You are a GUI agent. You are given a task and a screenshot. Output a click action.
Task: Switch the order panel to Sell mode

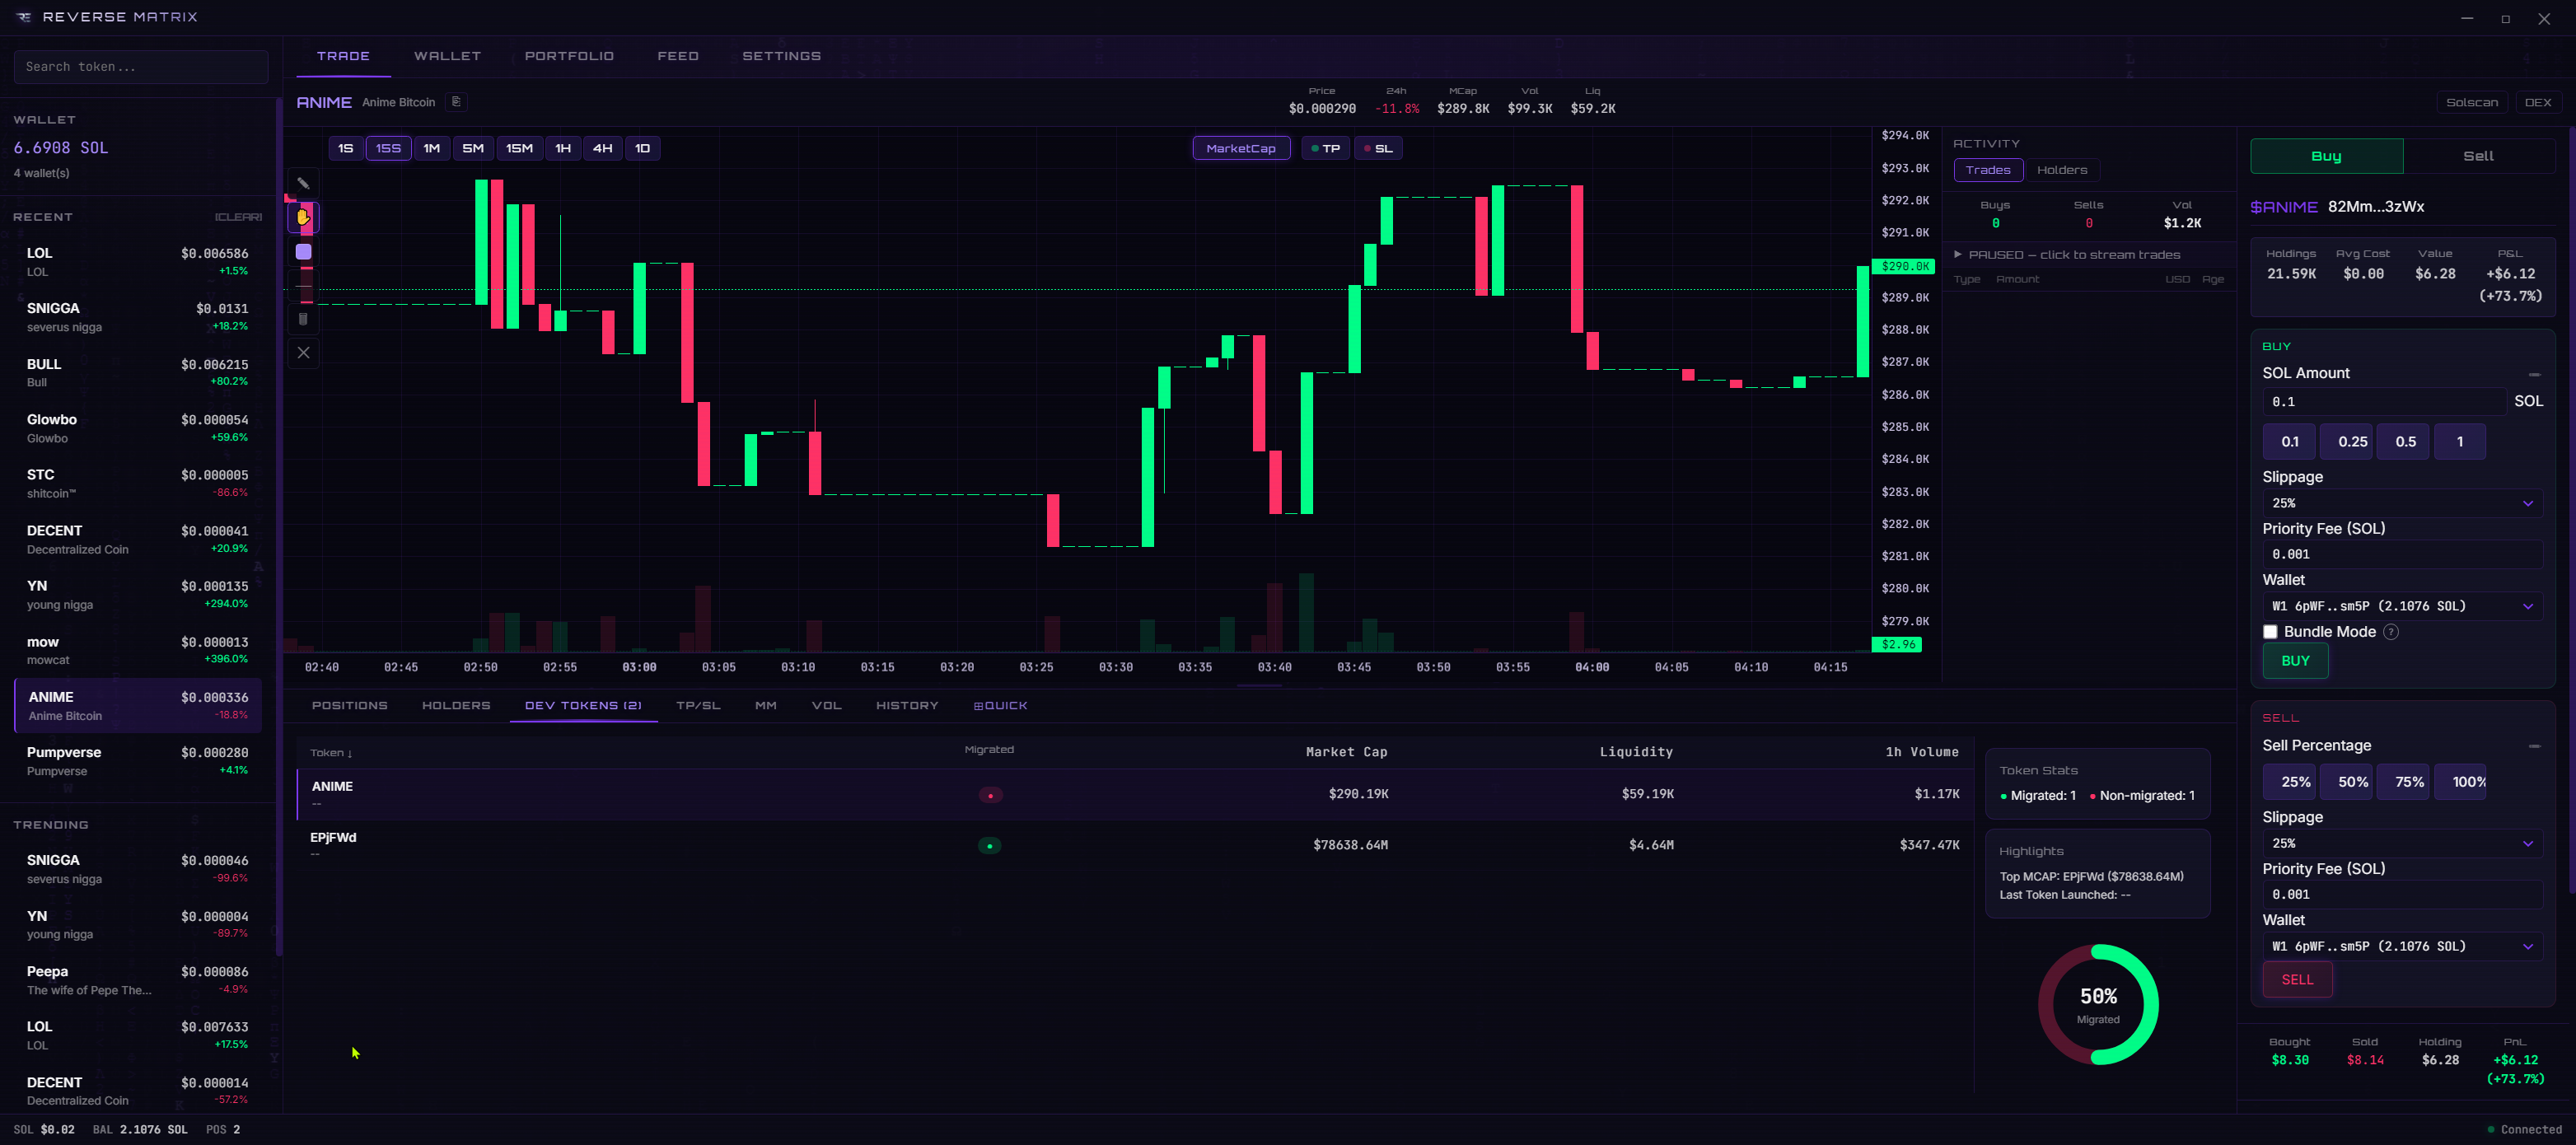(x=2478, y=156)
